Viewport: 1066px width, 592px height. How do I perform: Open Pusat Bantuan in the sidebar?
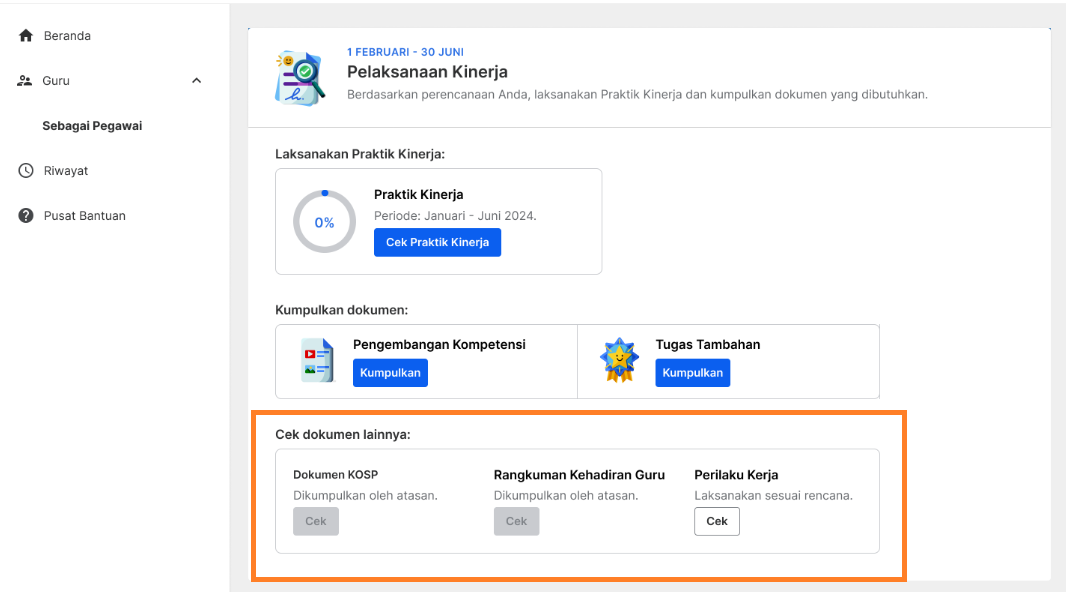85,215
